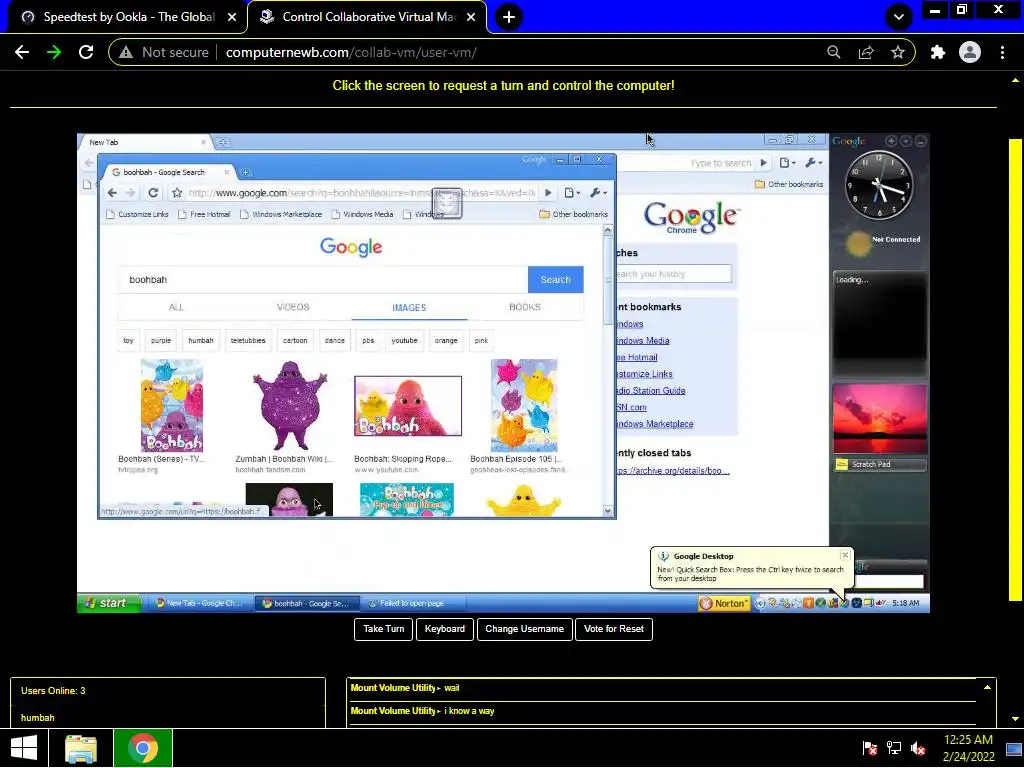
Task: Close the Speedtest by Ookla tab
Action: tap(232, 17)
